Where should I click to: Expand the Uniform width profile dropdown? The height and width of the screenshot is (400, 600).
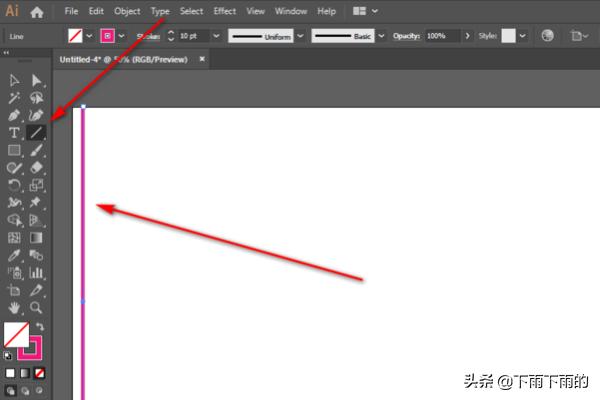point(299,35)
